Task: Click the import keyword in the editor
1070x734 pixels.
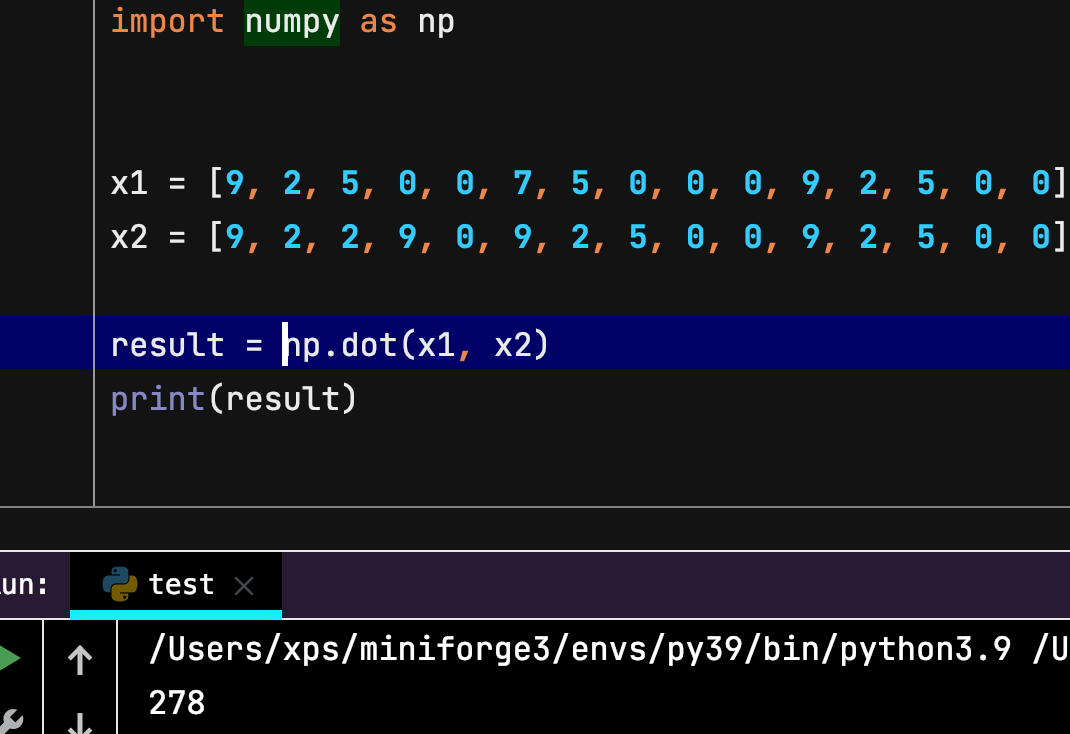Action: tap(167, 21)
